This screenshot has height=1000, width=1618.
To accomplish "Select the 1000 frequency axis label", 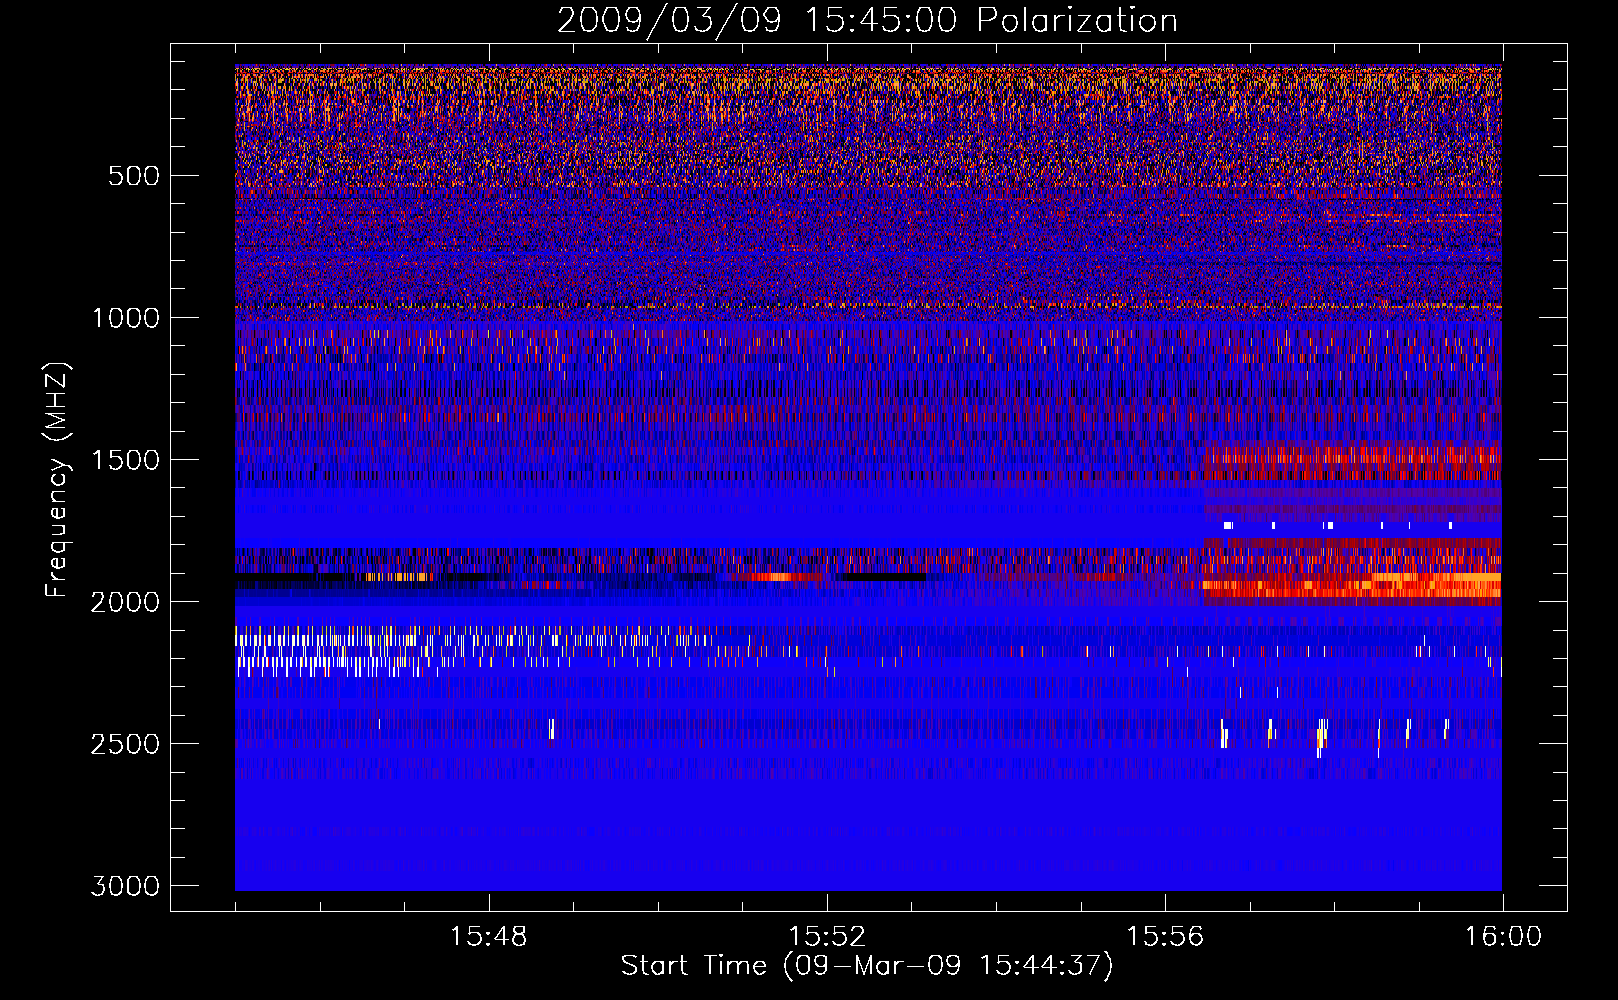I will pyautogui.click(x=125, y=318).
